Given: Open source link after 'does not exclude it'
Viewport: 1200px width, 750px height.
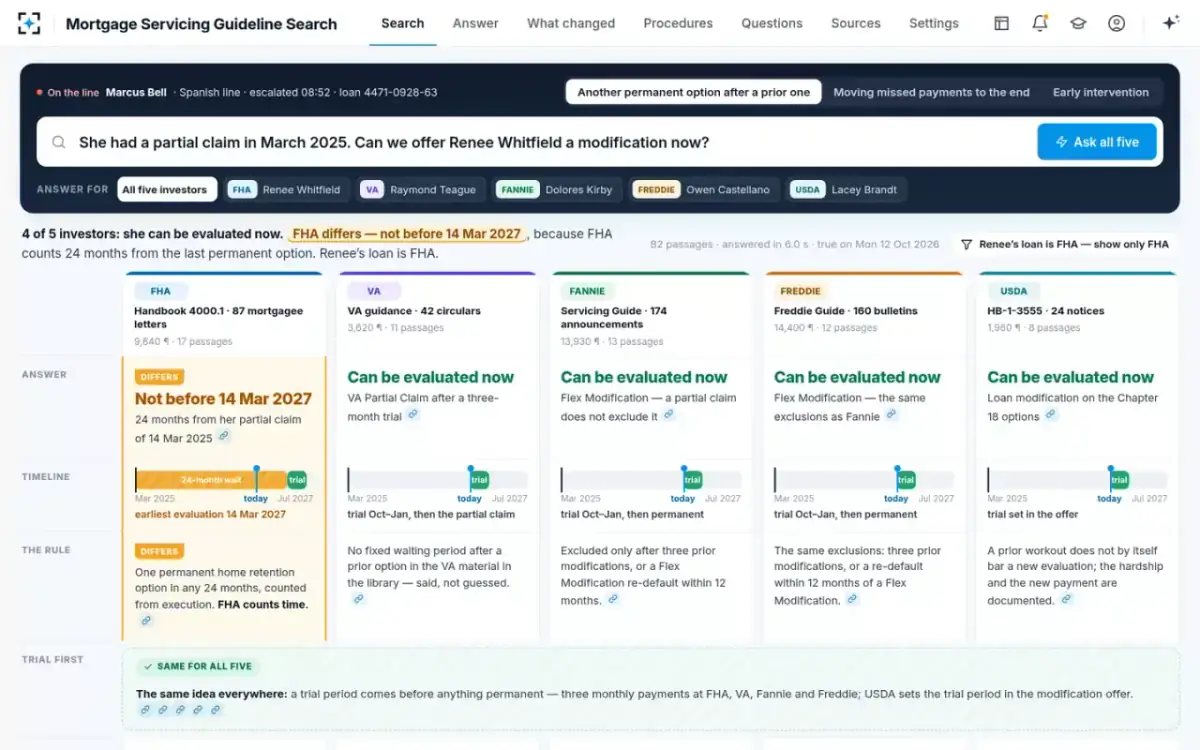Looking at the screenshot, I should pos(669,415).
